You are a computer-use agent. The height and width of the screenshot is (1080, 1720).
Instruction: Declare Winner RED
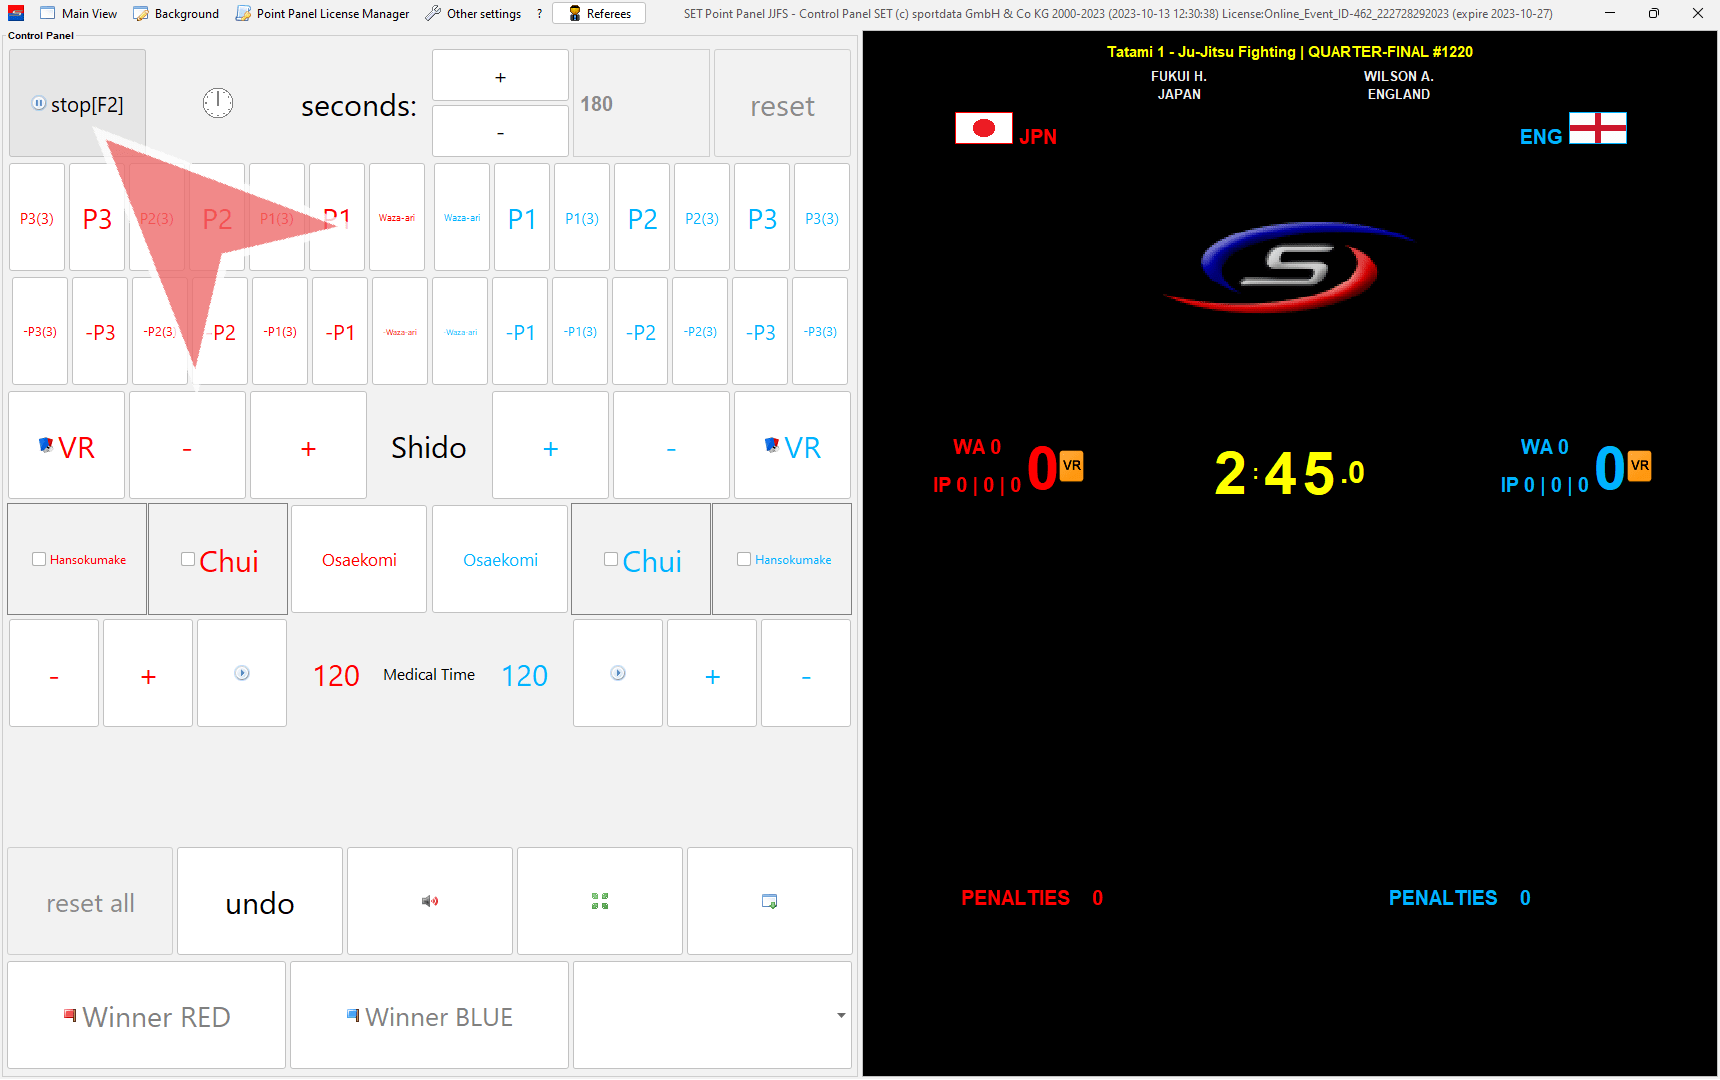pos(147,1016)
